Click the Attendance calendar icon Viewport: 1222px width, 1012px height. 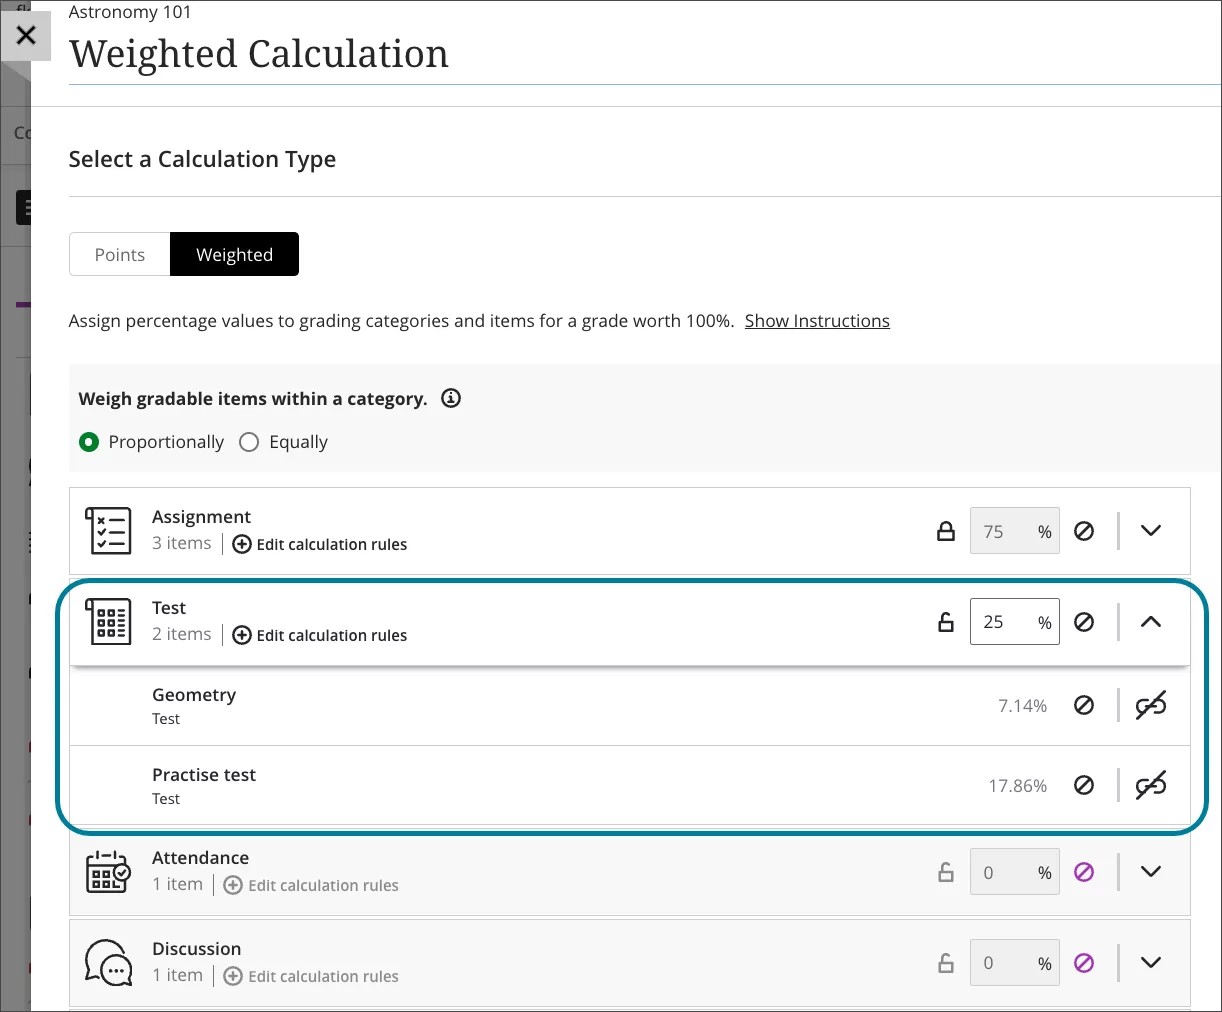[108, 871]
